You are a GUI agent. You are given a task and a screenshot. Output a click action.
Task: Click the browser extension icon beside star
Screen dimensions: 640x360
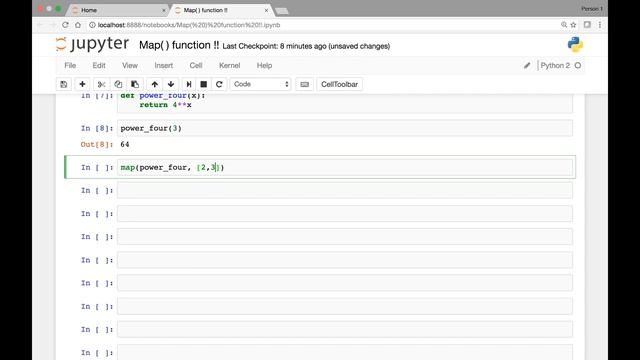(x=587, y=25)
